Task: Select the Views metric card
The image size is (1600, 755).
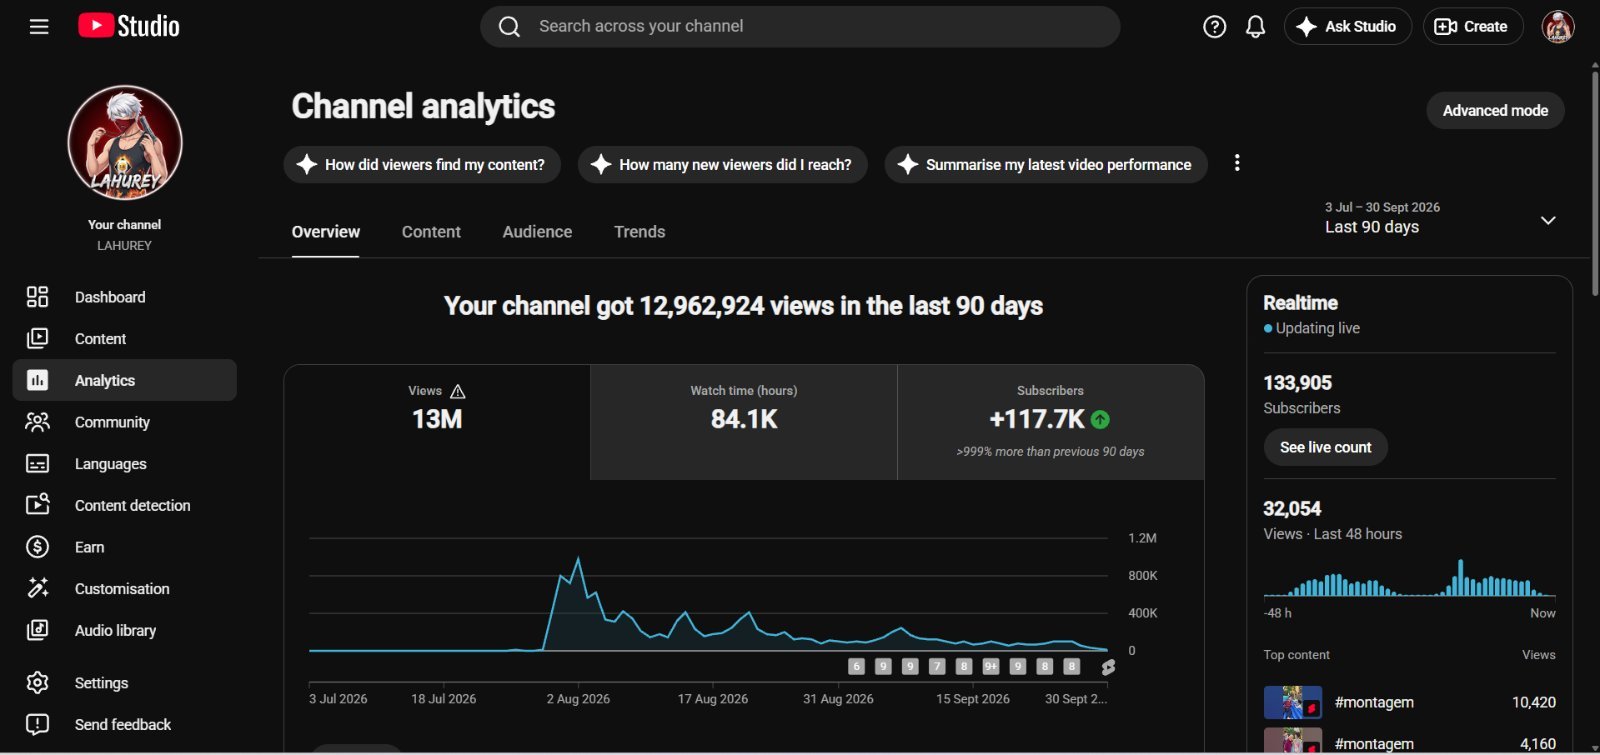Action: click(x=437, y=422)
